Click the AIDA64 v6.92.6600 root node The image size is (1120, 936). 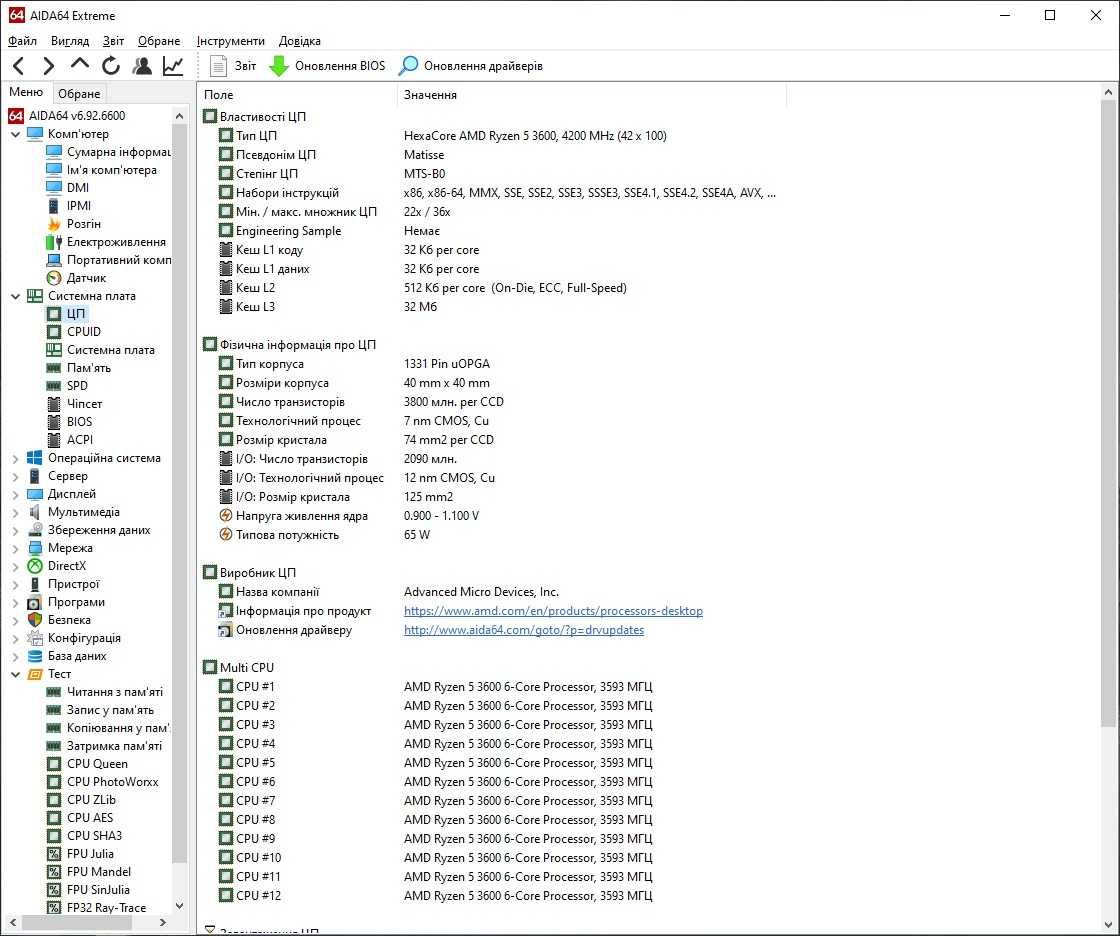[67, 115]
